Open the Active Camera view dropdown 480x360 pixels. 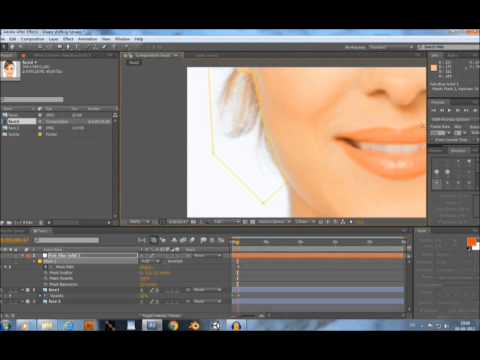coord(273,222)
